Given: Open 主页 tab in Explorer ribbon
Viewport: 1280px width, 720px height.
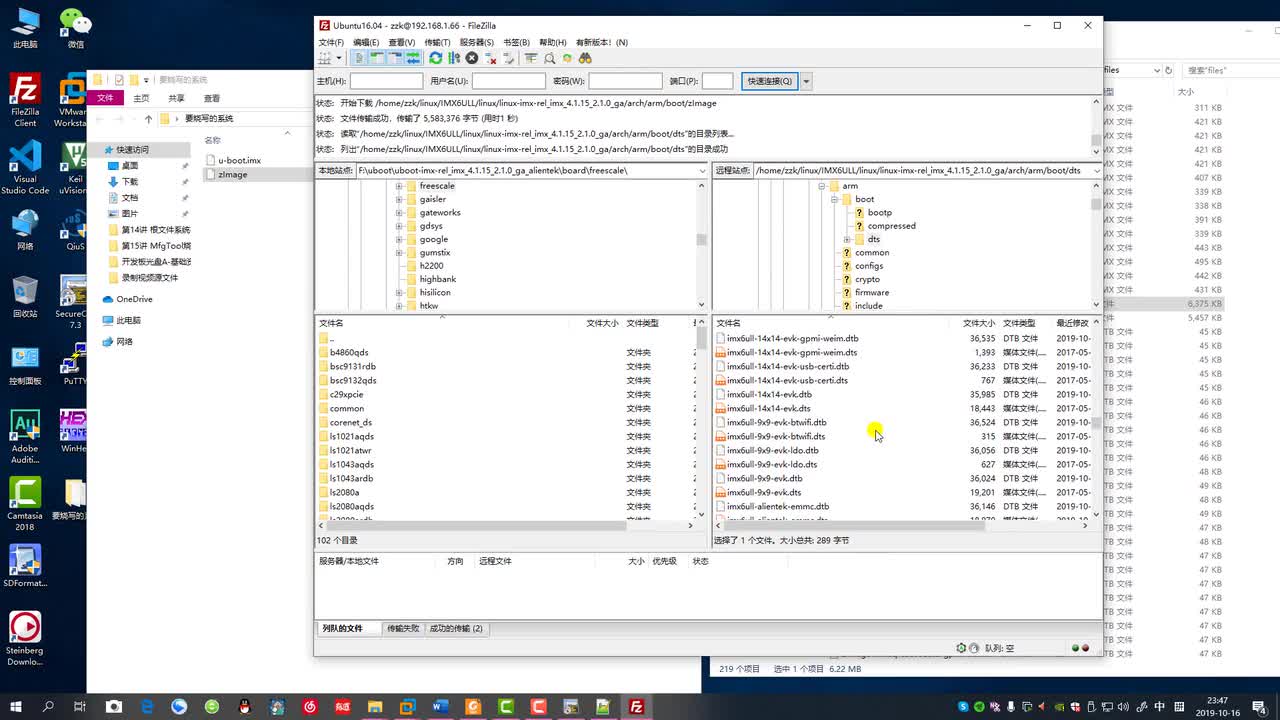Looking at the screenshot, I should [x=141, y=98].
